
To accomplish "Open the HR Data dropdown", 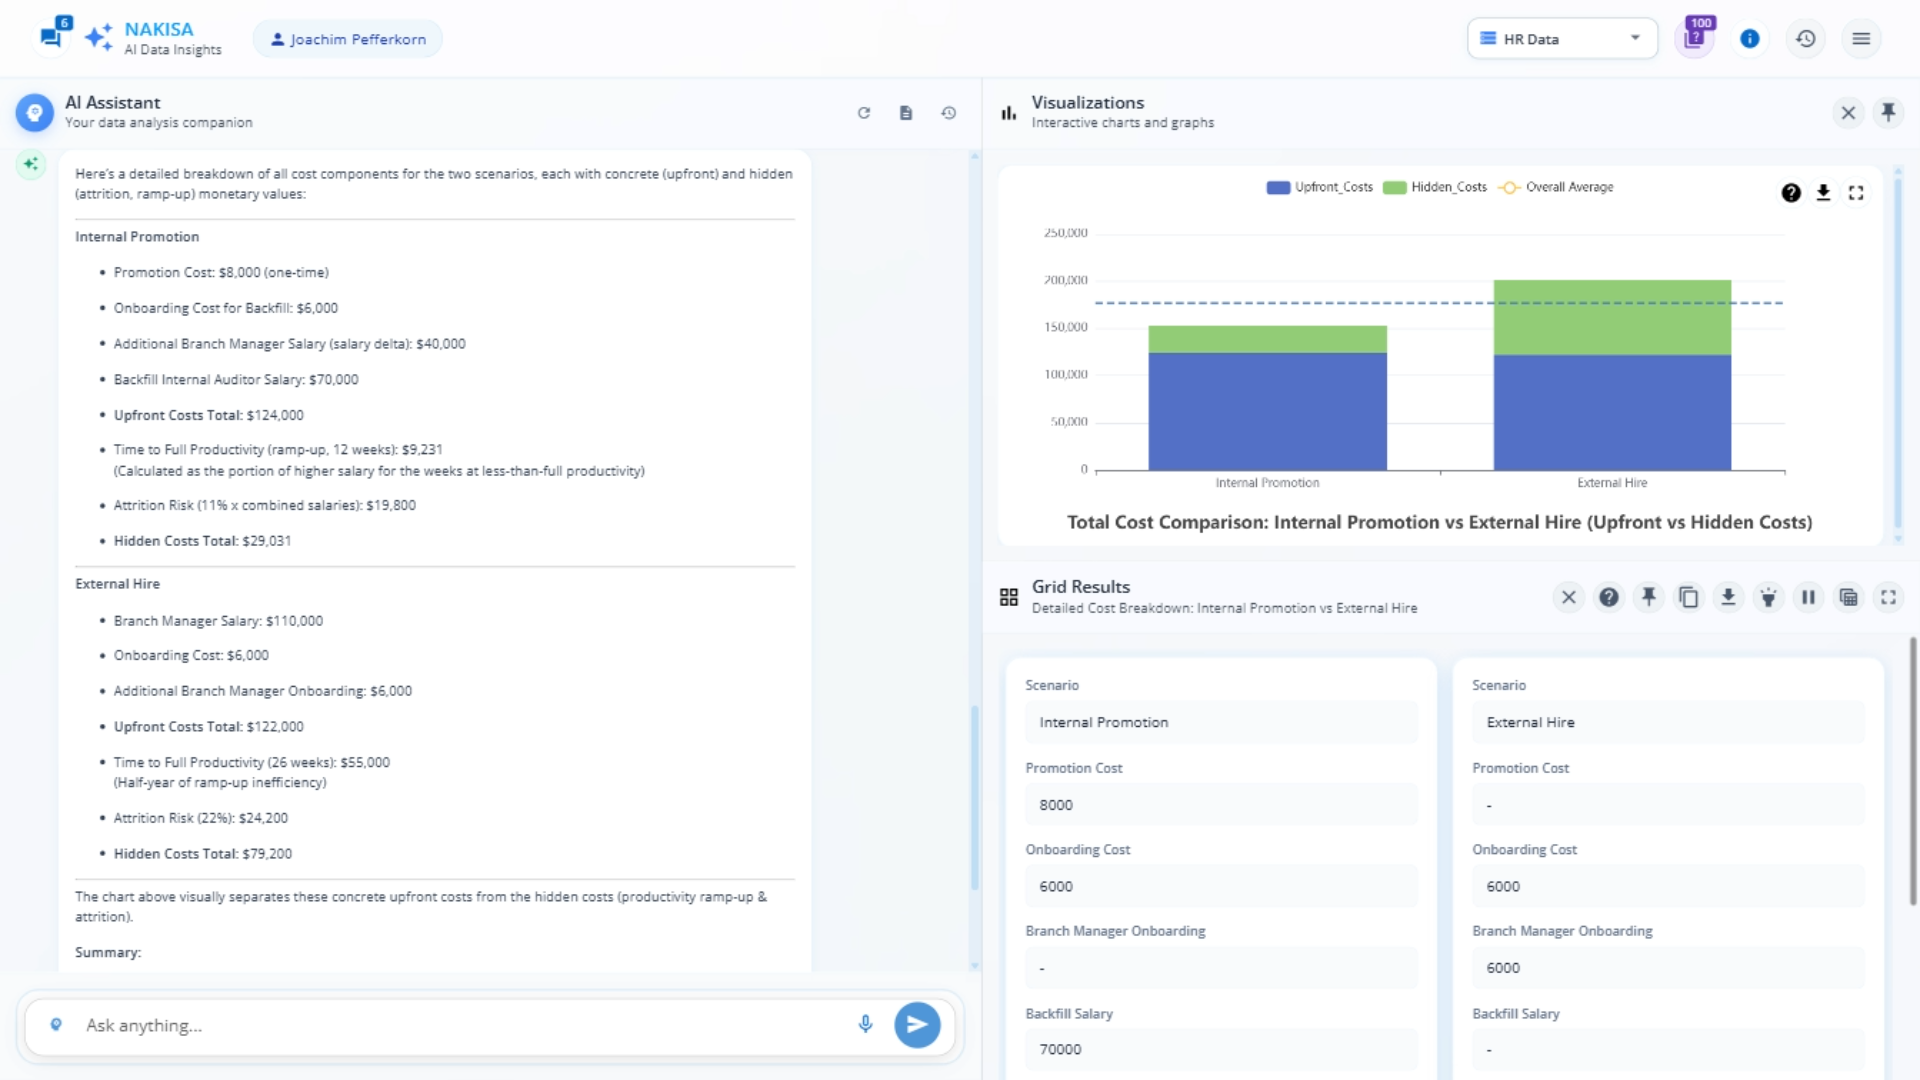I will (1562, 39).
